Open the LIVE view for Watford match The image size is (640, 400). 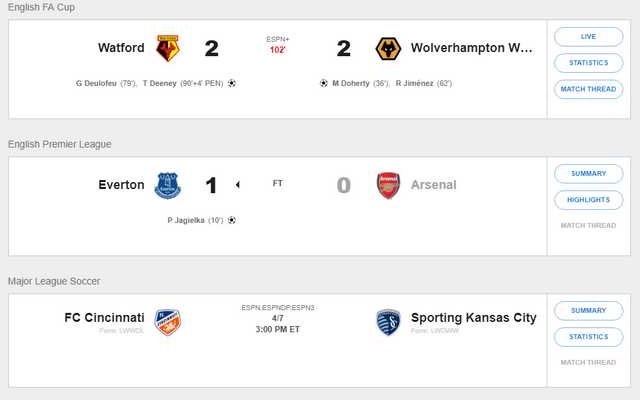pos(589,37)
